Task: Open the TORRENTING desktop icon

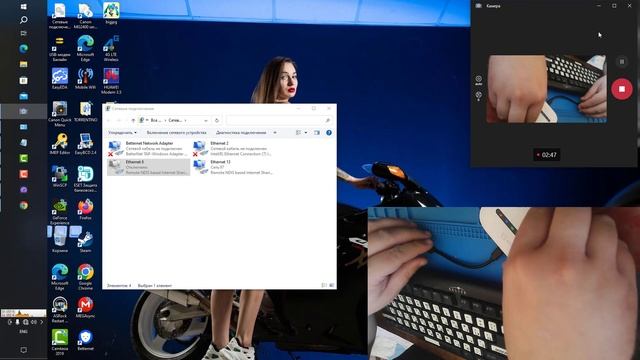Action: coord(85,111)
